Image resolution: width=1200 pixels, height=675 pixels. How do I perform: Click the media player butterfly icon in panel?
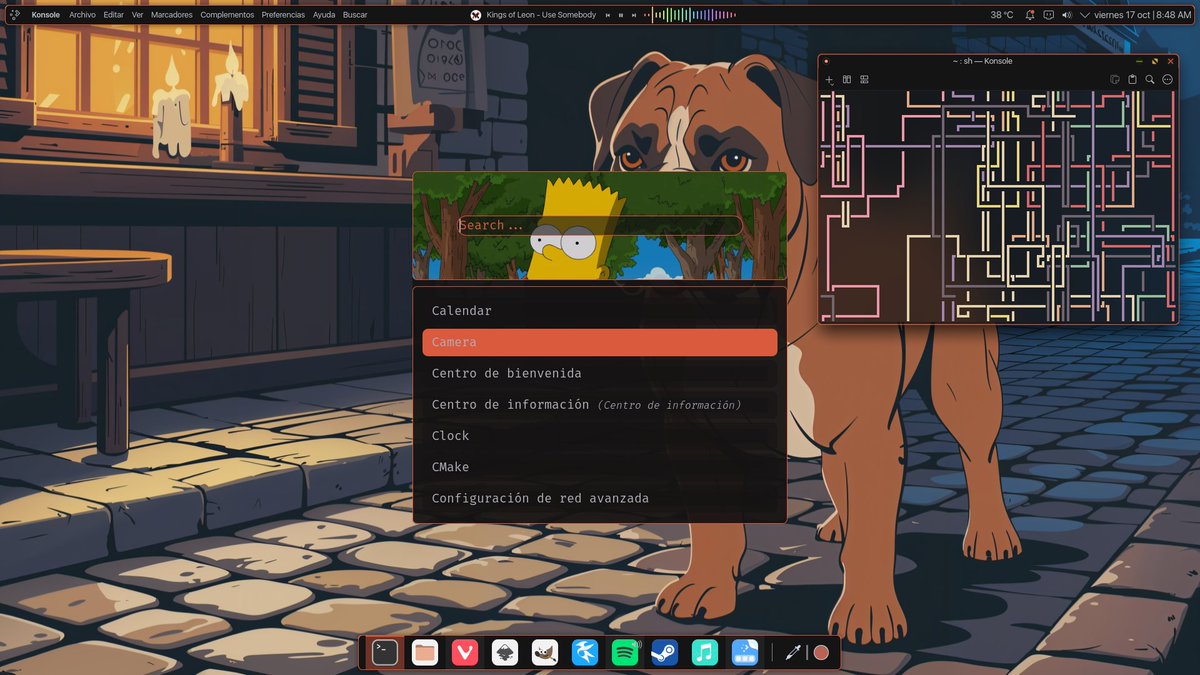click(x=476, y=15)
